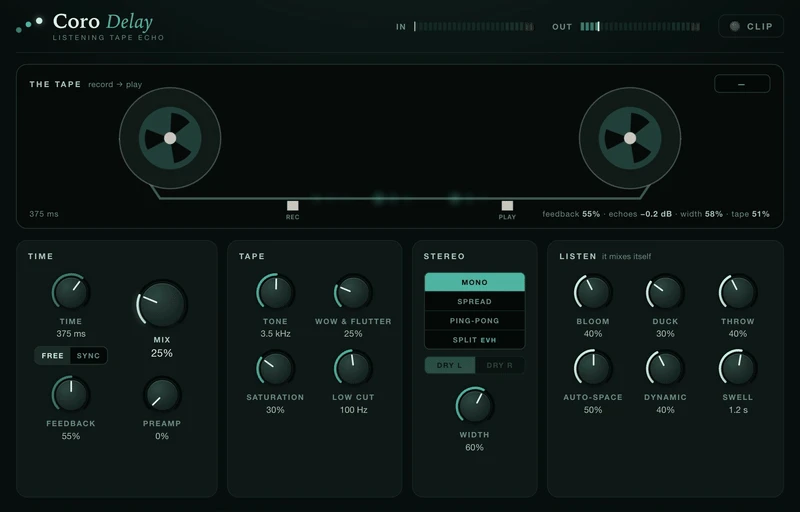Select FREE time mode
This screenshot has height=512, width=800.
[x=53, y=355]
